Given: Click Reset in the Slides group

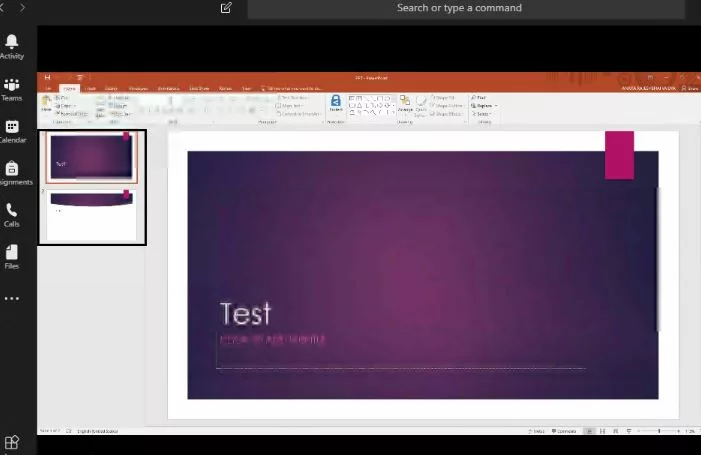Looking at the screenshot, I should click(x=118, y=106).
